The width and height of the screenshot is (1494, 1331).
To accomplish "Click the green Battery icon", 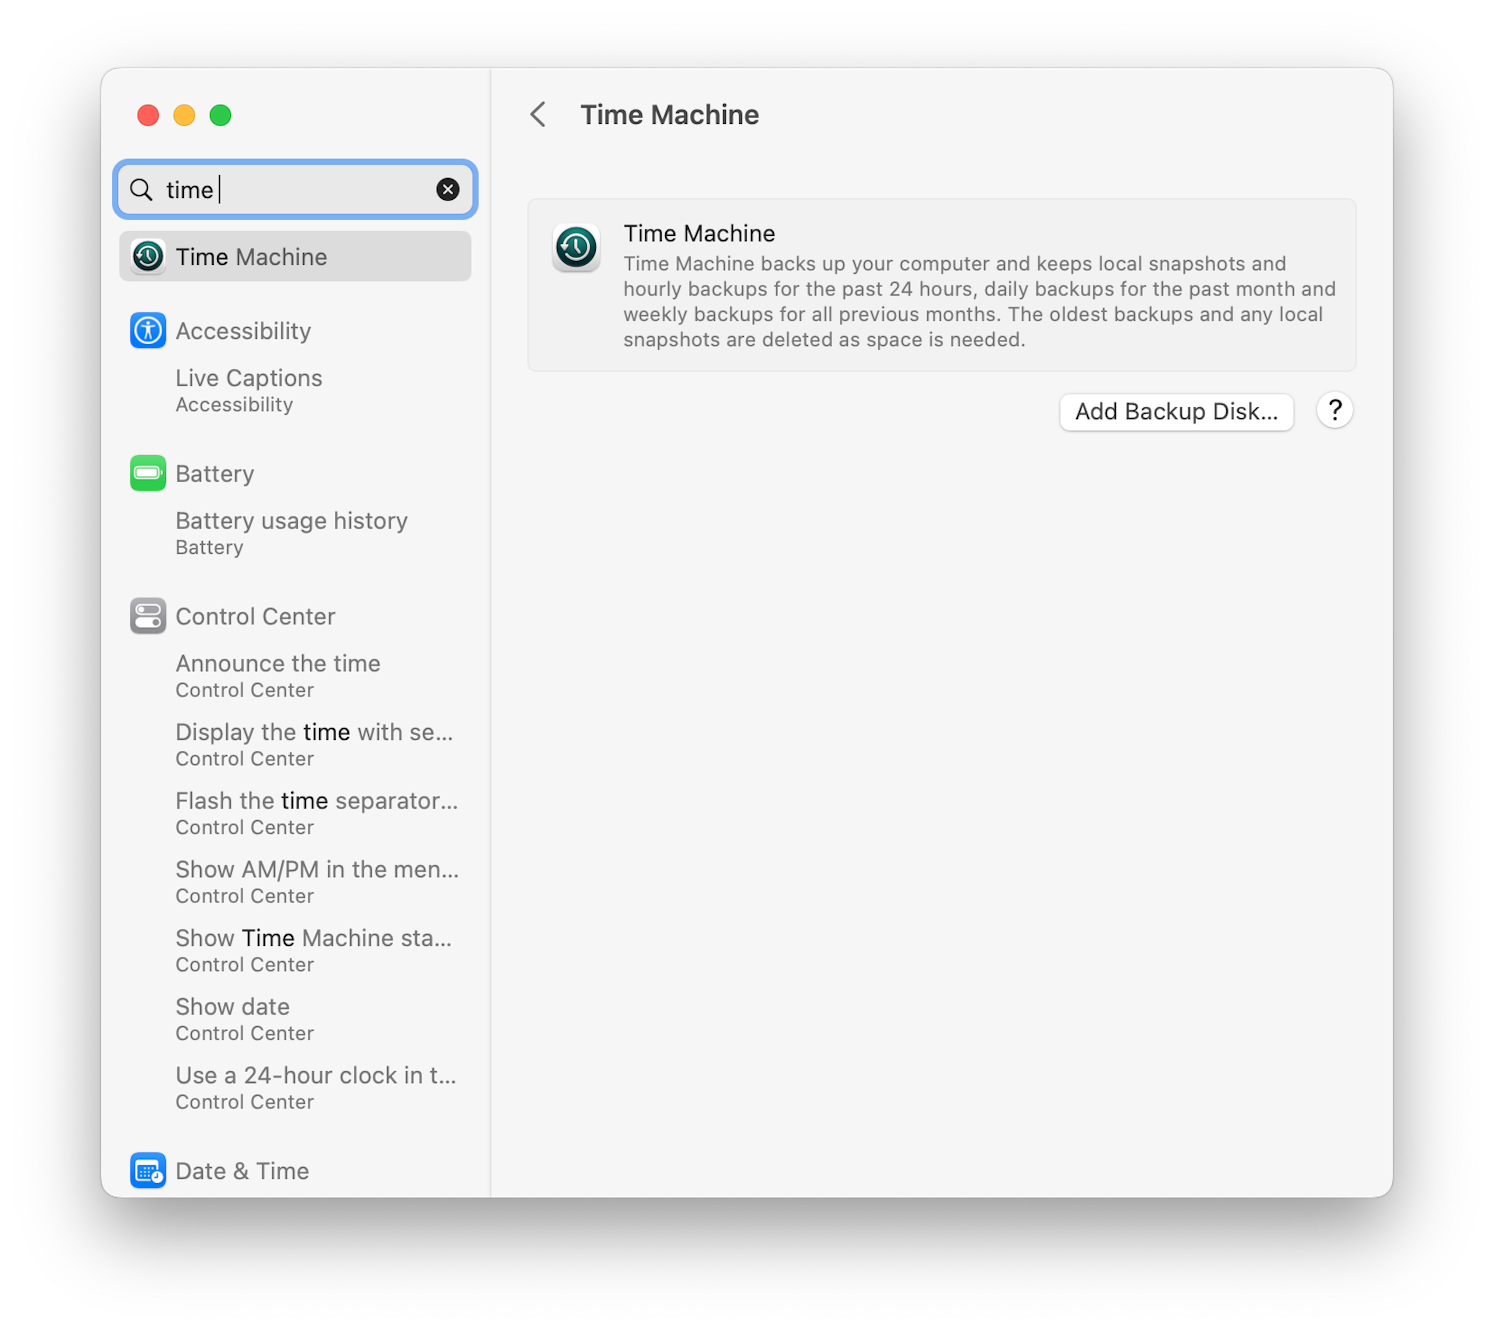I will tap(148, 474).
